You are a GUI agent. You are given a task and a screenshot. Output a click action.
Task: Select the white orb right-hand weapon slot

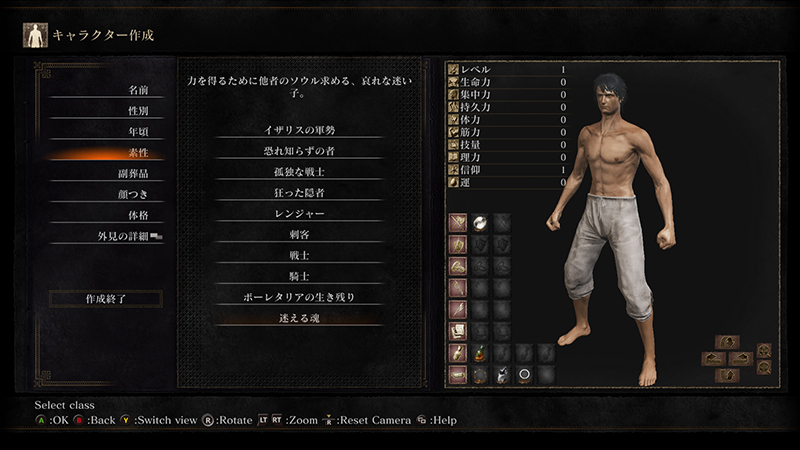[480, 222]
